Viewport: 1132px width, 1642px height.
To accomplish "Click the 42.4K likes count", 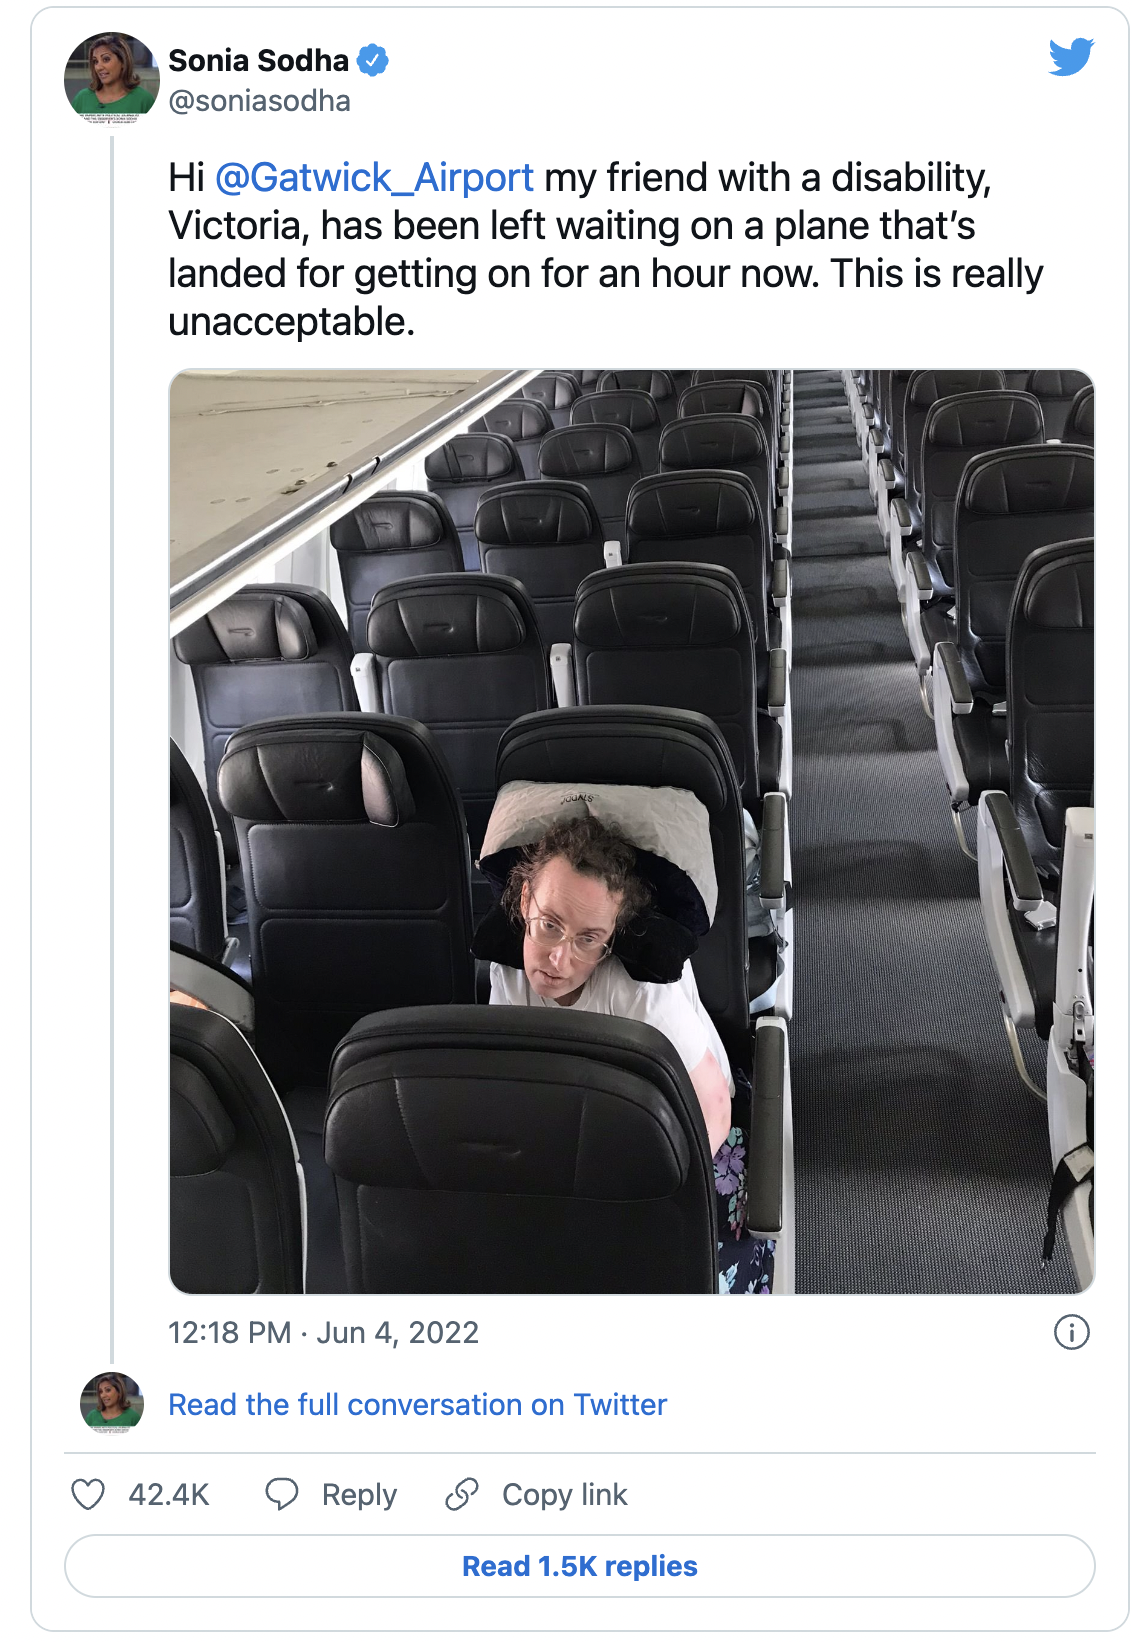I will pos(169,1494).
